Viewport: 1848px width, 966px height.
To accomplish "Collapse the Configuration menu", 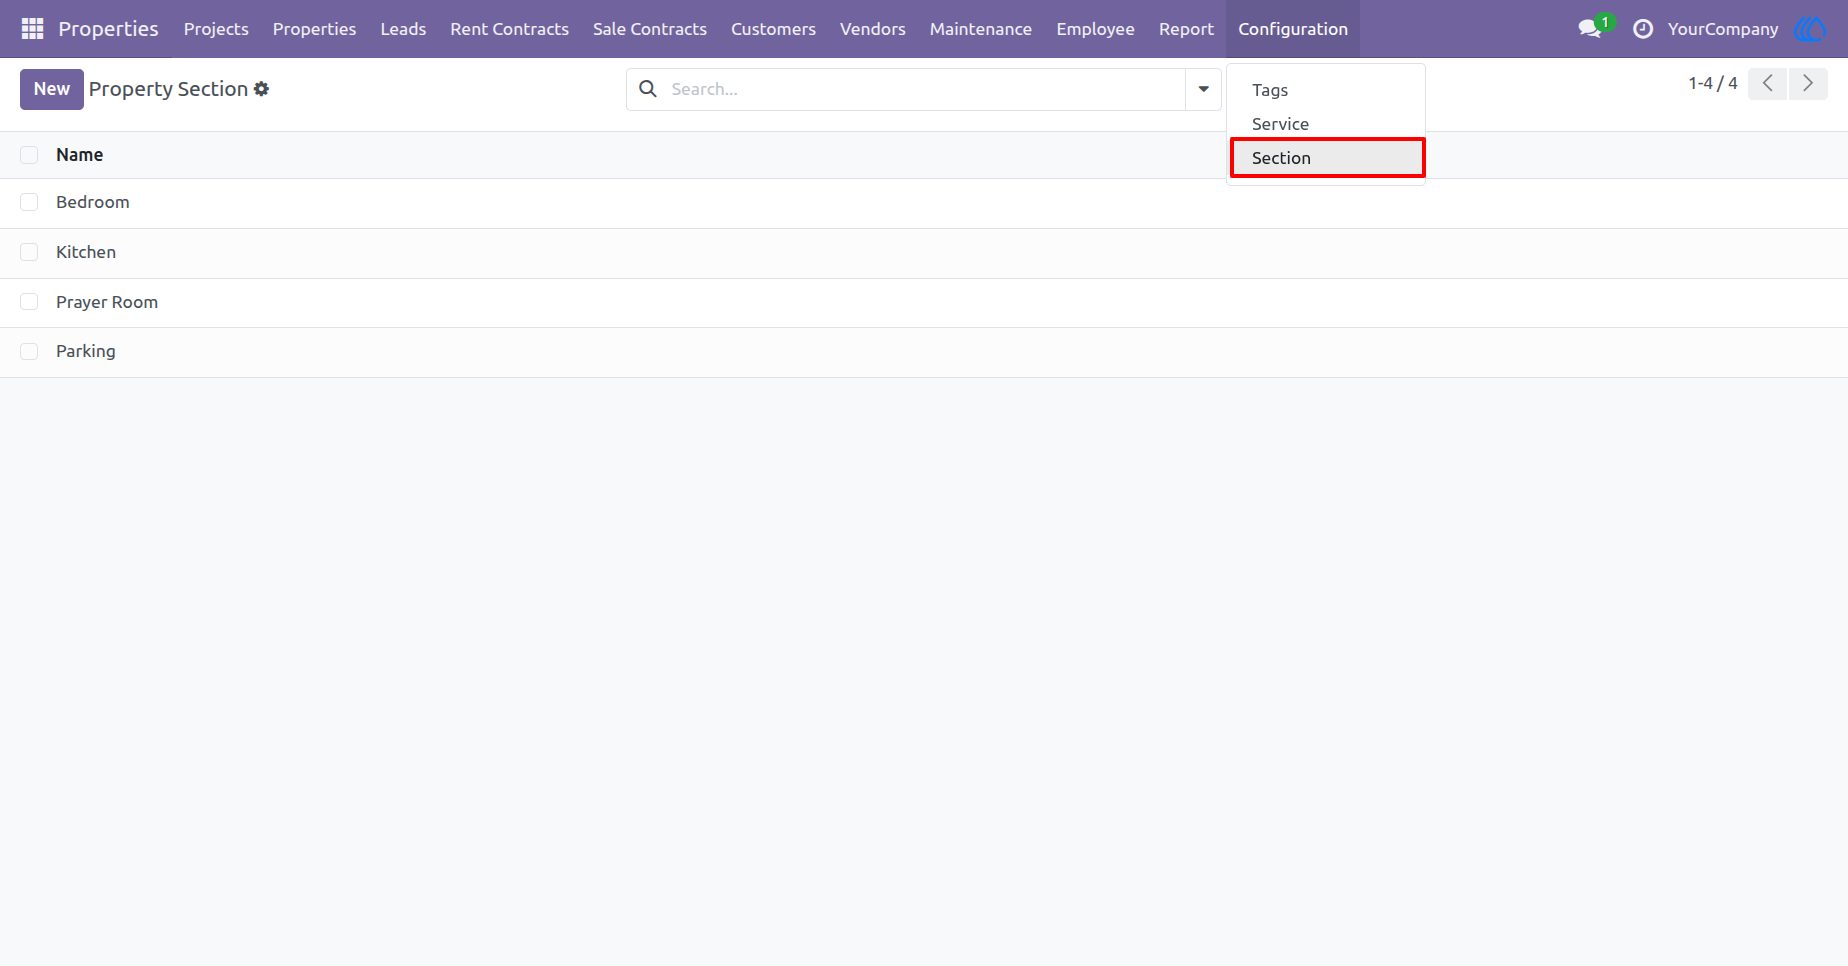I will tap(1293, 29).
